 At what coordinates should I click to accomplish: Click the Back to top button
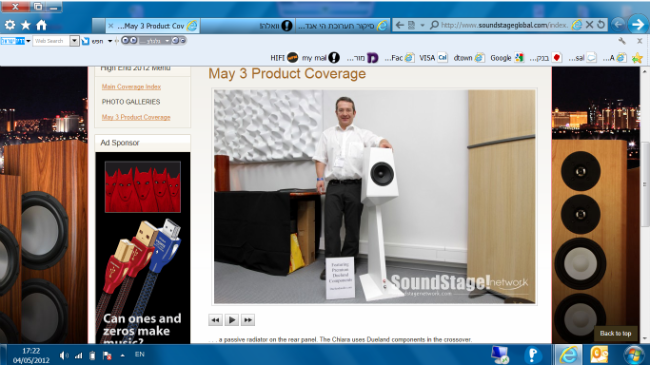point(615,333)
